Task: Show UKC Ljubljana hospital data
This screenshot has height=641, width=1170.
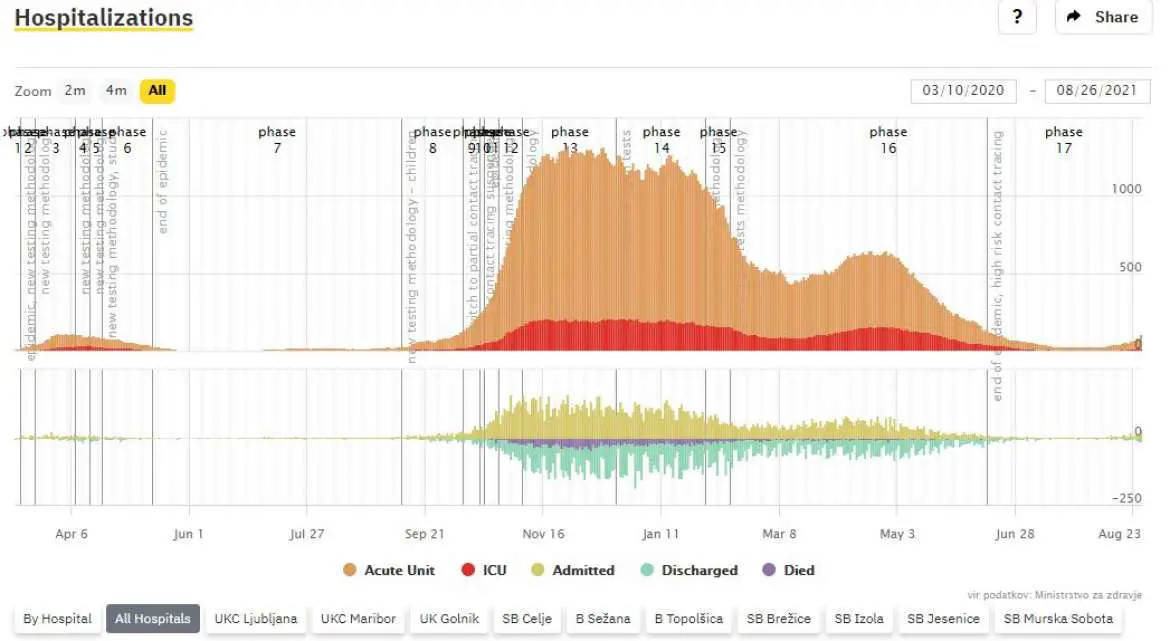Action: coord(256,619)
